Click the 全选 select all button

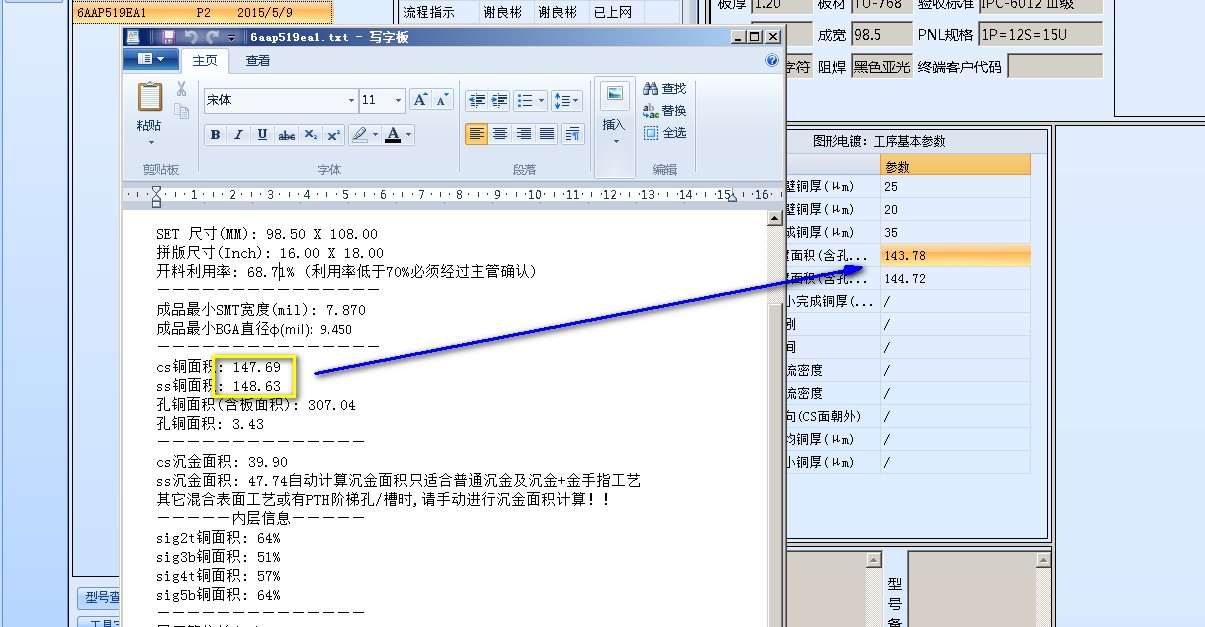tap(665, 133)
